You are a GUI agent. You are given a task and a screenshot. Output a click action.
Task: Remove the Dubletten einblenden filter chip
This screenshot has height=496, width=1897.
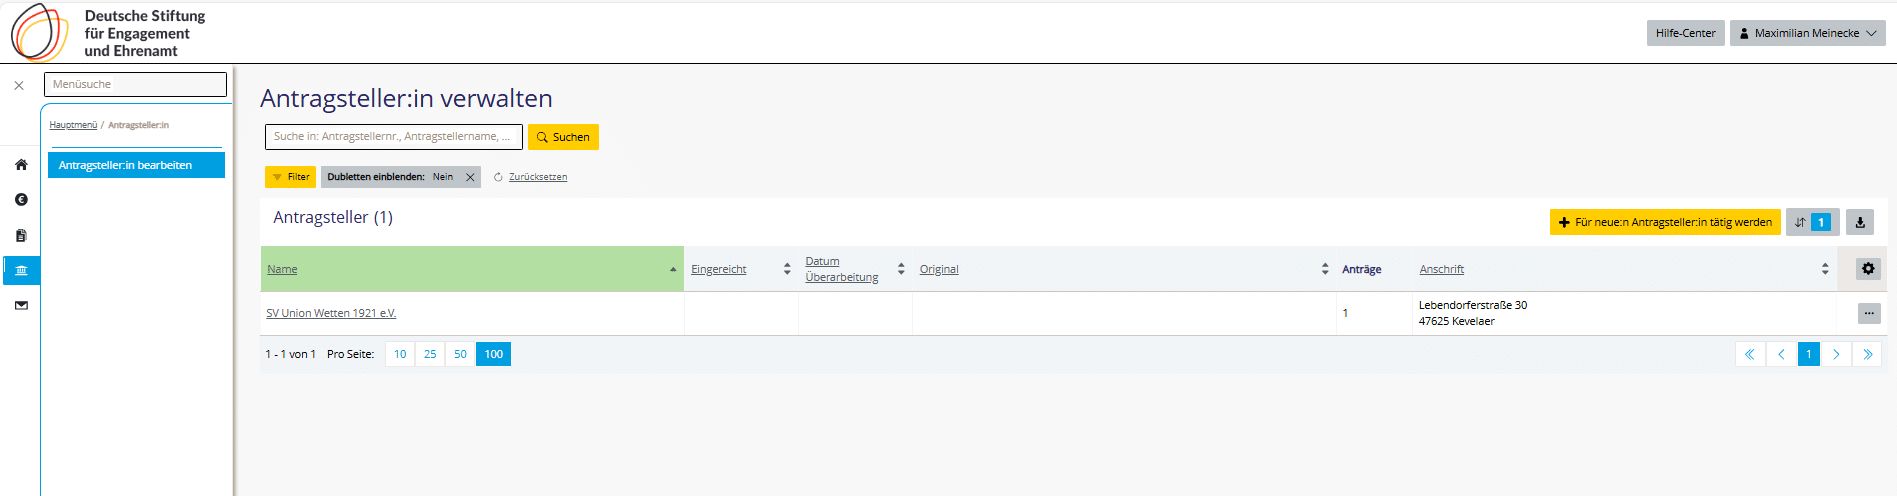[x=470, y=177]
